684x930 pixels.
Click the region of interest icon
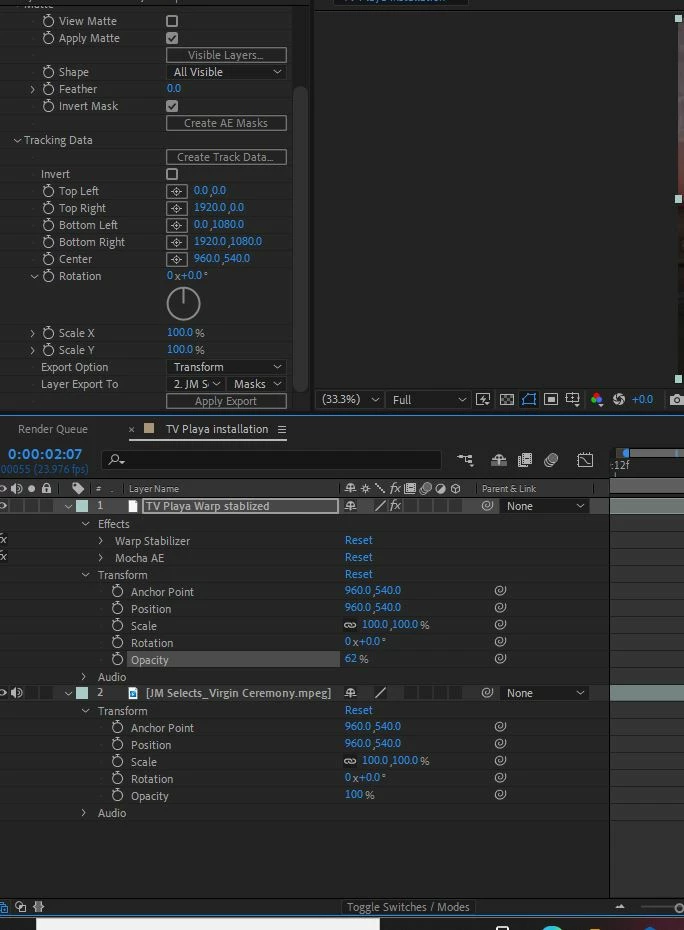click(x=551, y=400)
